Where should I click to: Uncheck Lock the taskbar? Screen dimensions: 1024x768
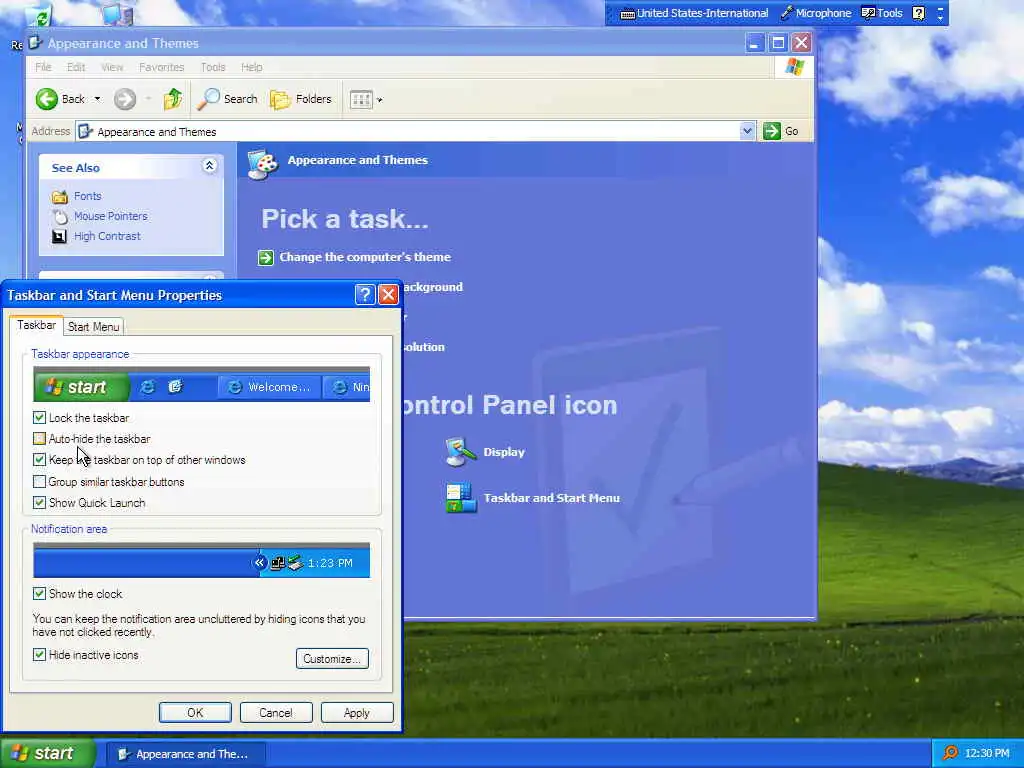click(x=39, y=418)
